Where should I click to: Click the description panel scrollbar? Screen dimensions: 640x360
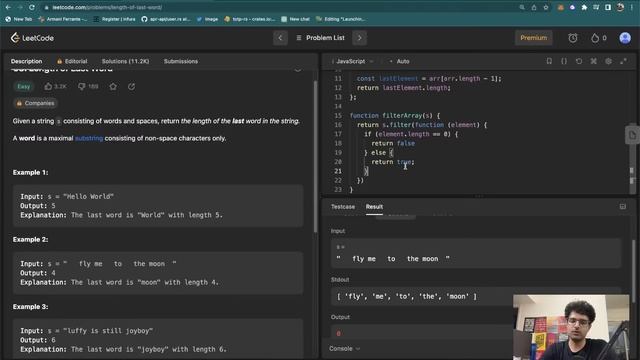[315, 156]
